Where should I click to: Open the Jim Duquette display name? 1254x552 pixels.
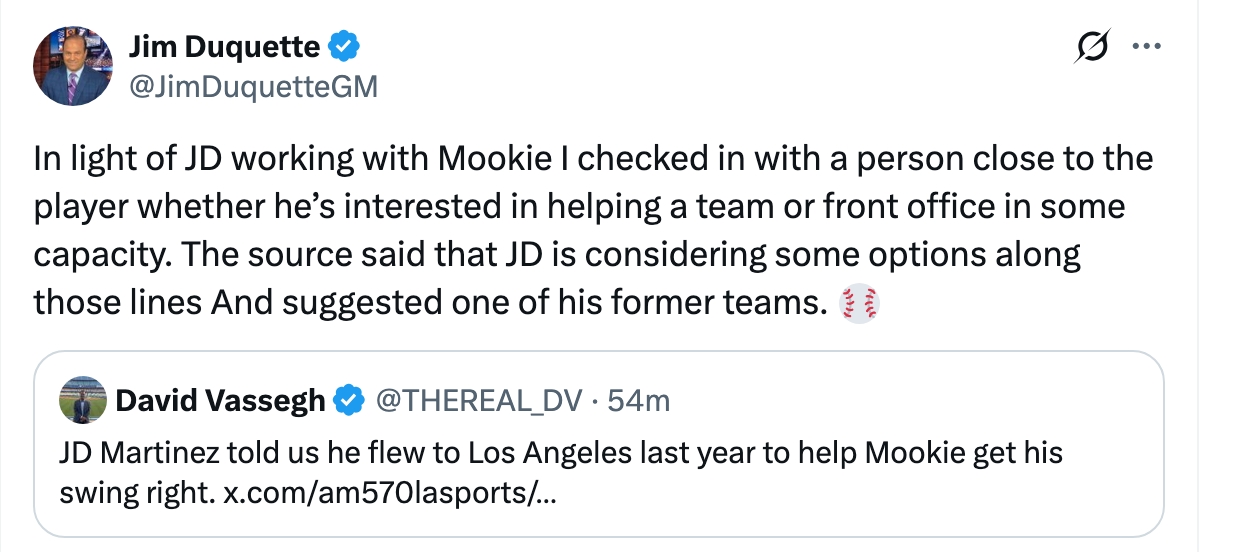225,46
